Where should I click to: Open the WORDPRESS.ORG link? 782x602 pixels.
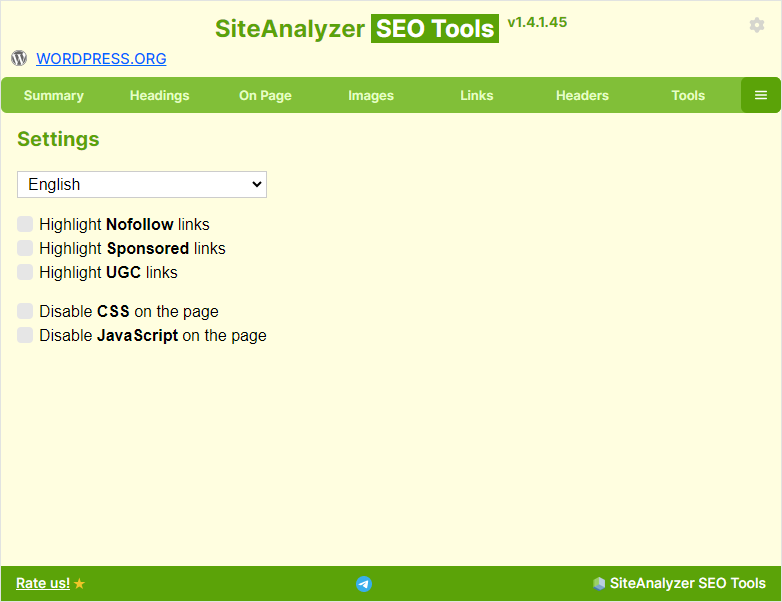tap(101, 59)
